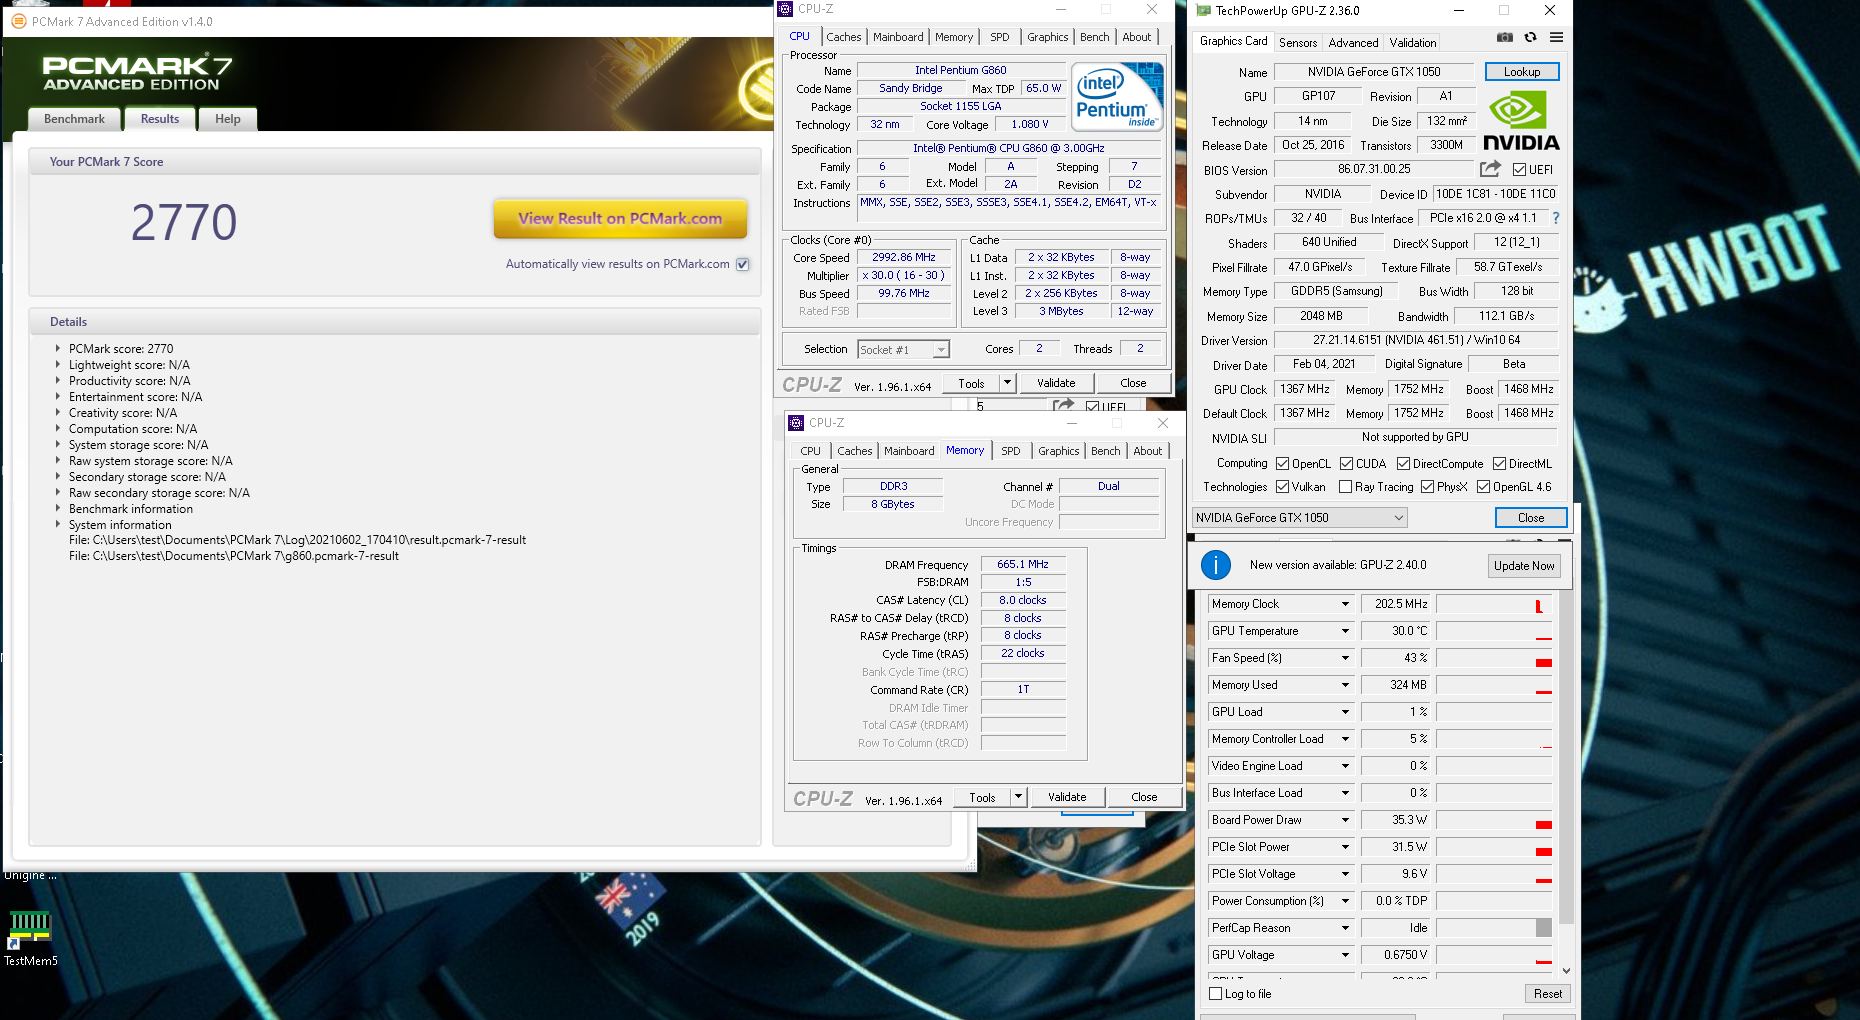Open the Board Power Draw sensor dropdown

coord(1345,820)
